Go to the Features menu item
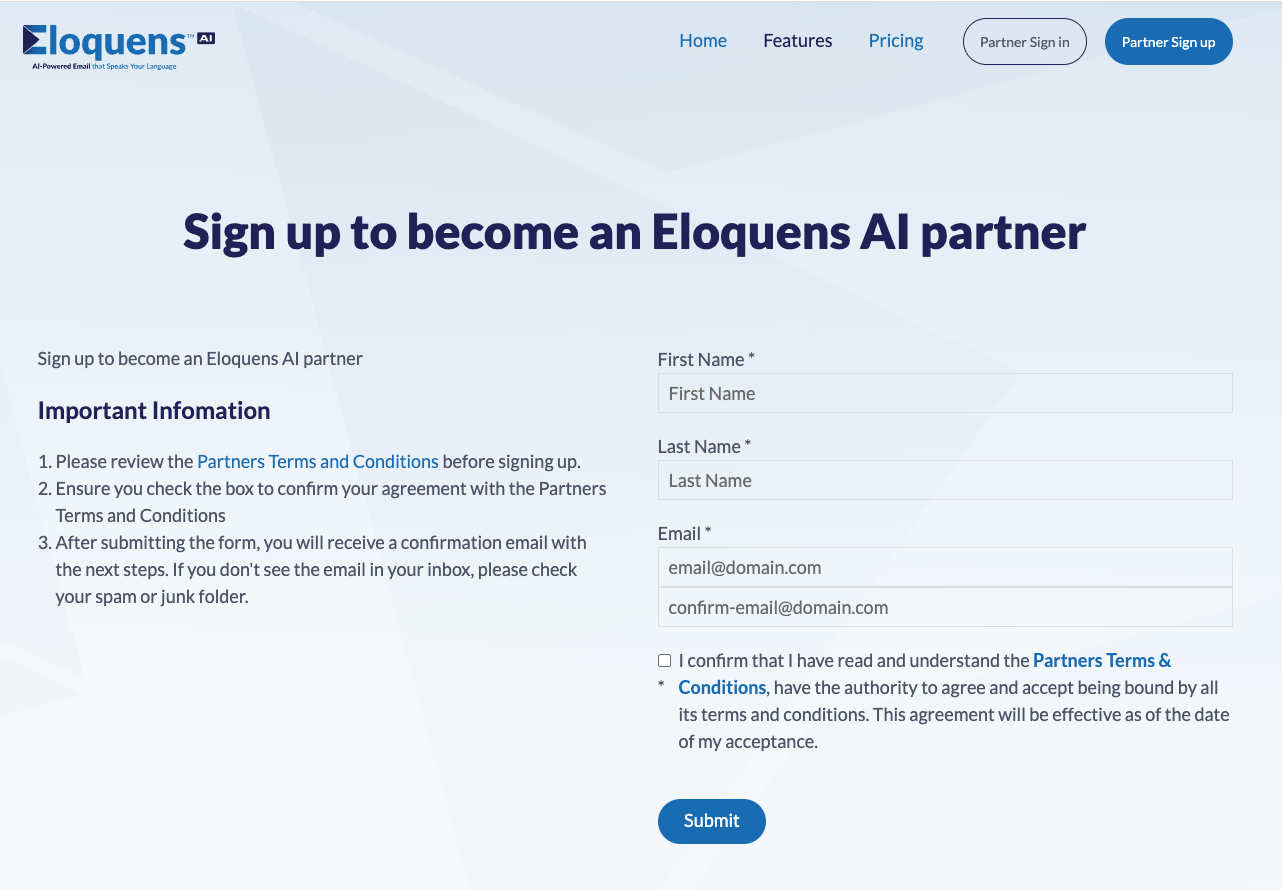This screenshot has width=1282, height=890. (798, 41)
